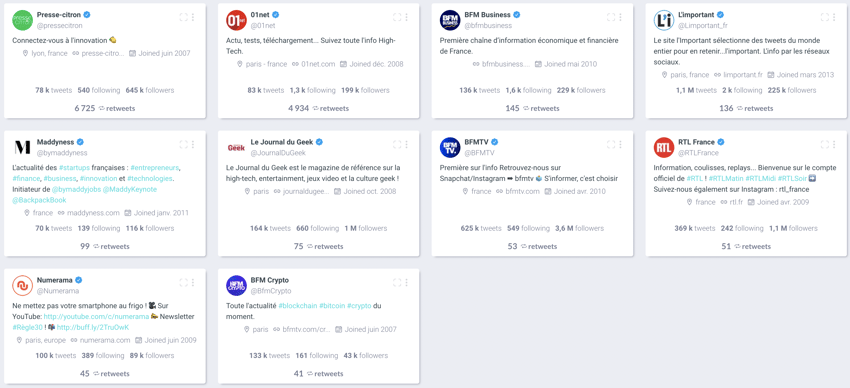
Task: Expand the BFM Business card view
Action: coord(611,17)
